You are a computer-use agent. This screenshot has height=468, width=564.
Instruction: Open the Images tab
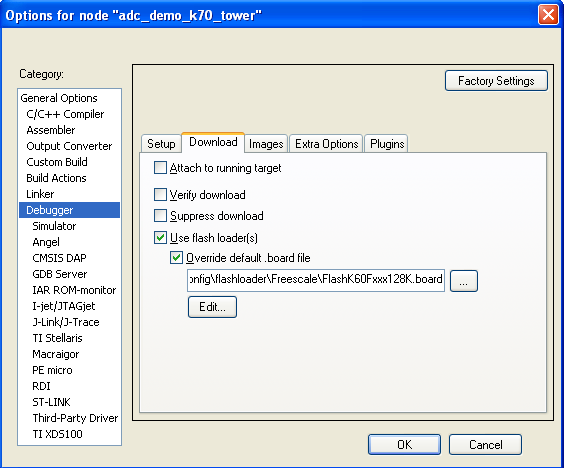266,144
